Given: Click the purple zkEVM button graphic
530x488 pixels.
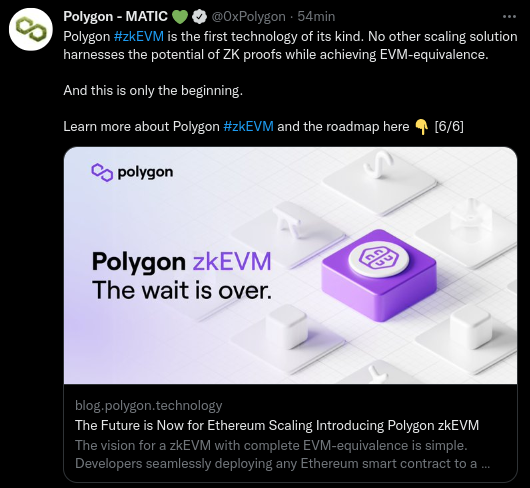Looking at the screenshot, I should 379,275.
